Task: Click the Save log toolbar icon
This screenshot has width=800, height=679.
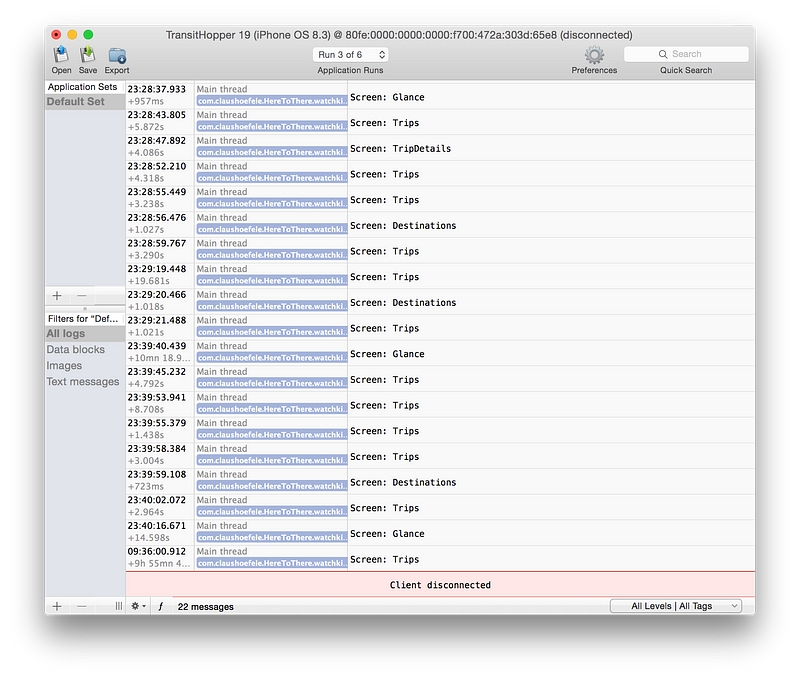Action: coord(88,55)
